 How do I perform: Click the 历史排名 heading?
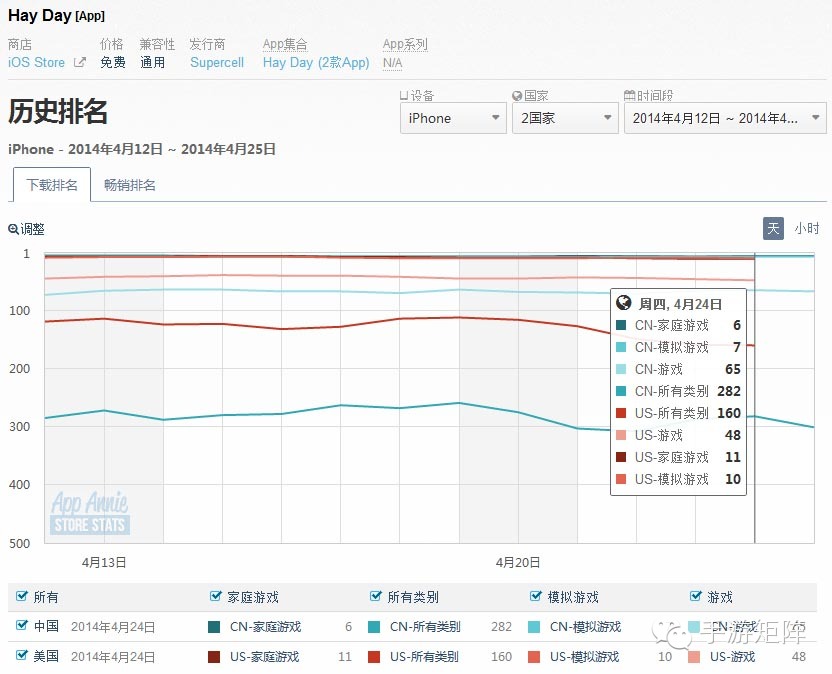[58, 111]
